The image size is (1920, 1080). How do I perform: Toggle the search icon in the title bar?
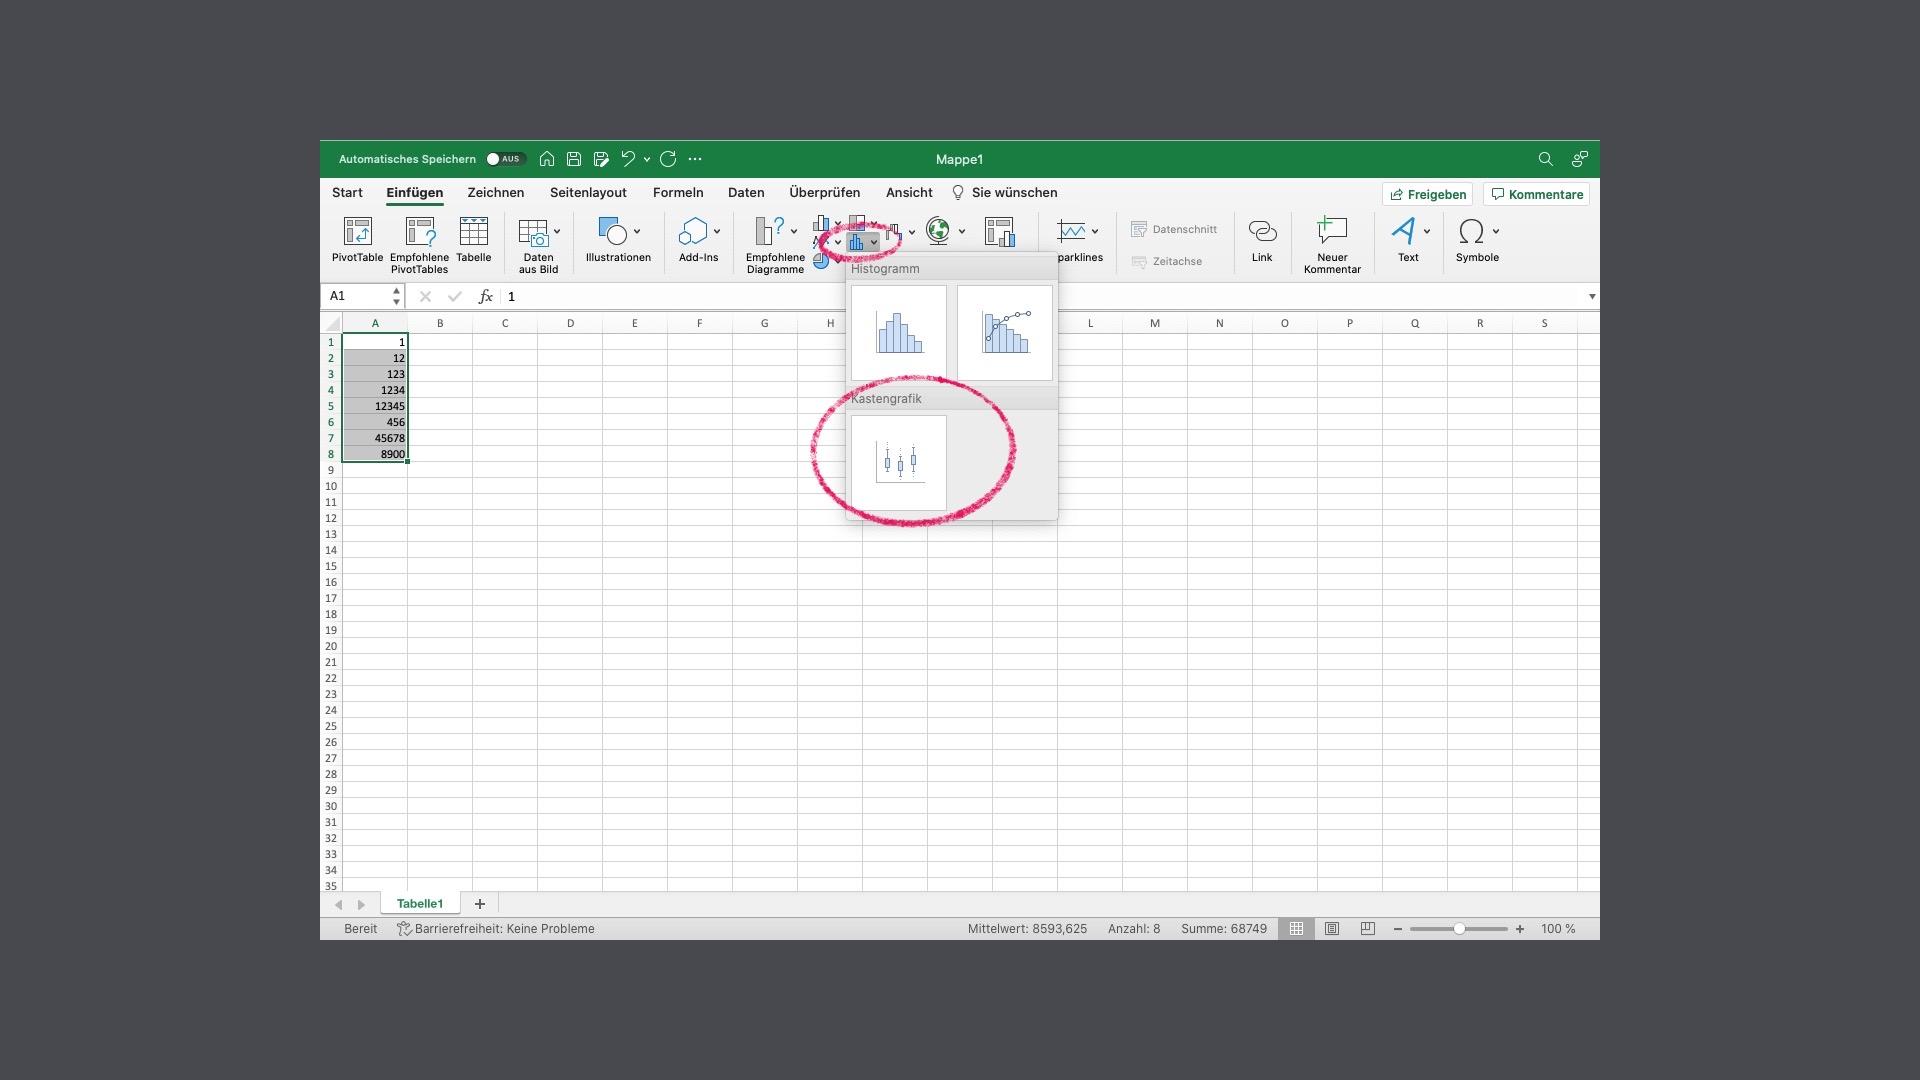point(1544,159)
